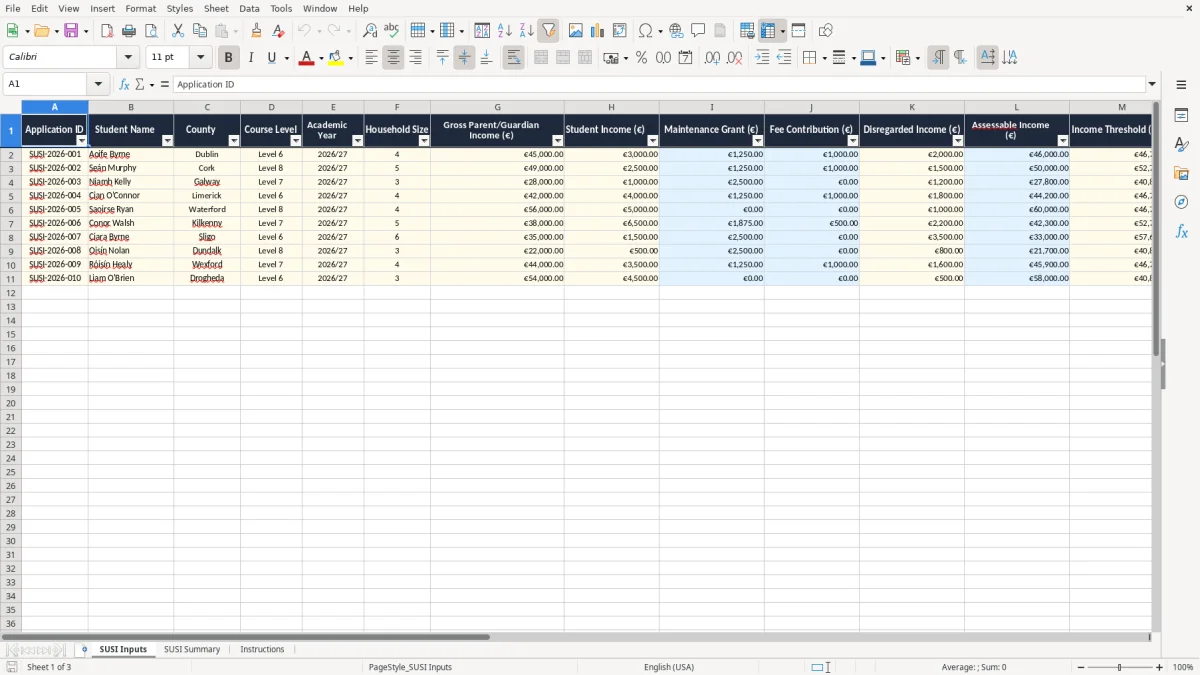The image size is (1200, 675).
Task: Toggle Freeze Rows and Columns button
Action: click(x=768, y=31)
